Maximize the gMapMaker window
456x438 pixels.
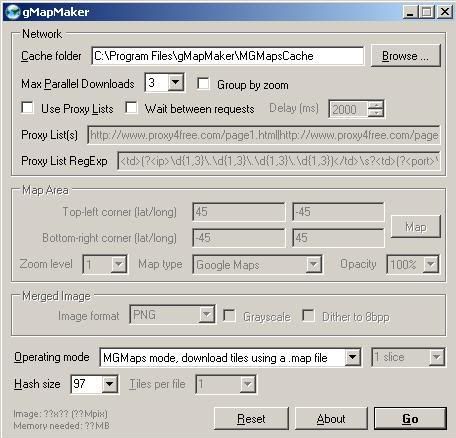[427, 12]
